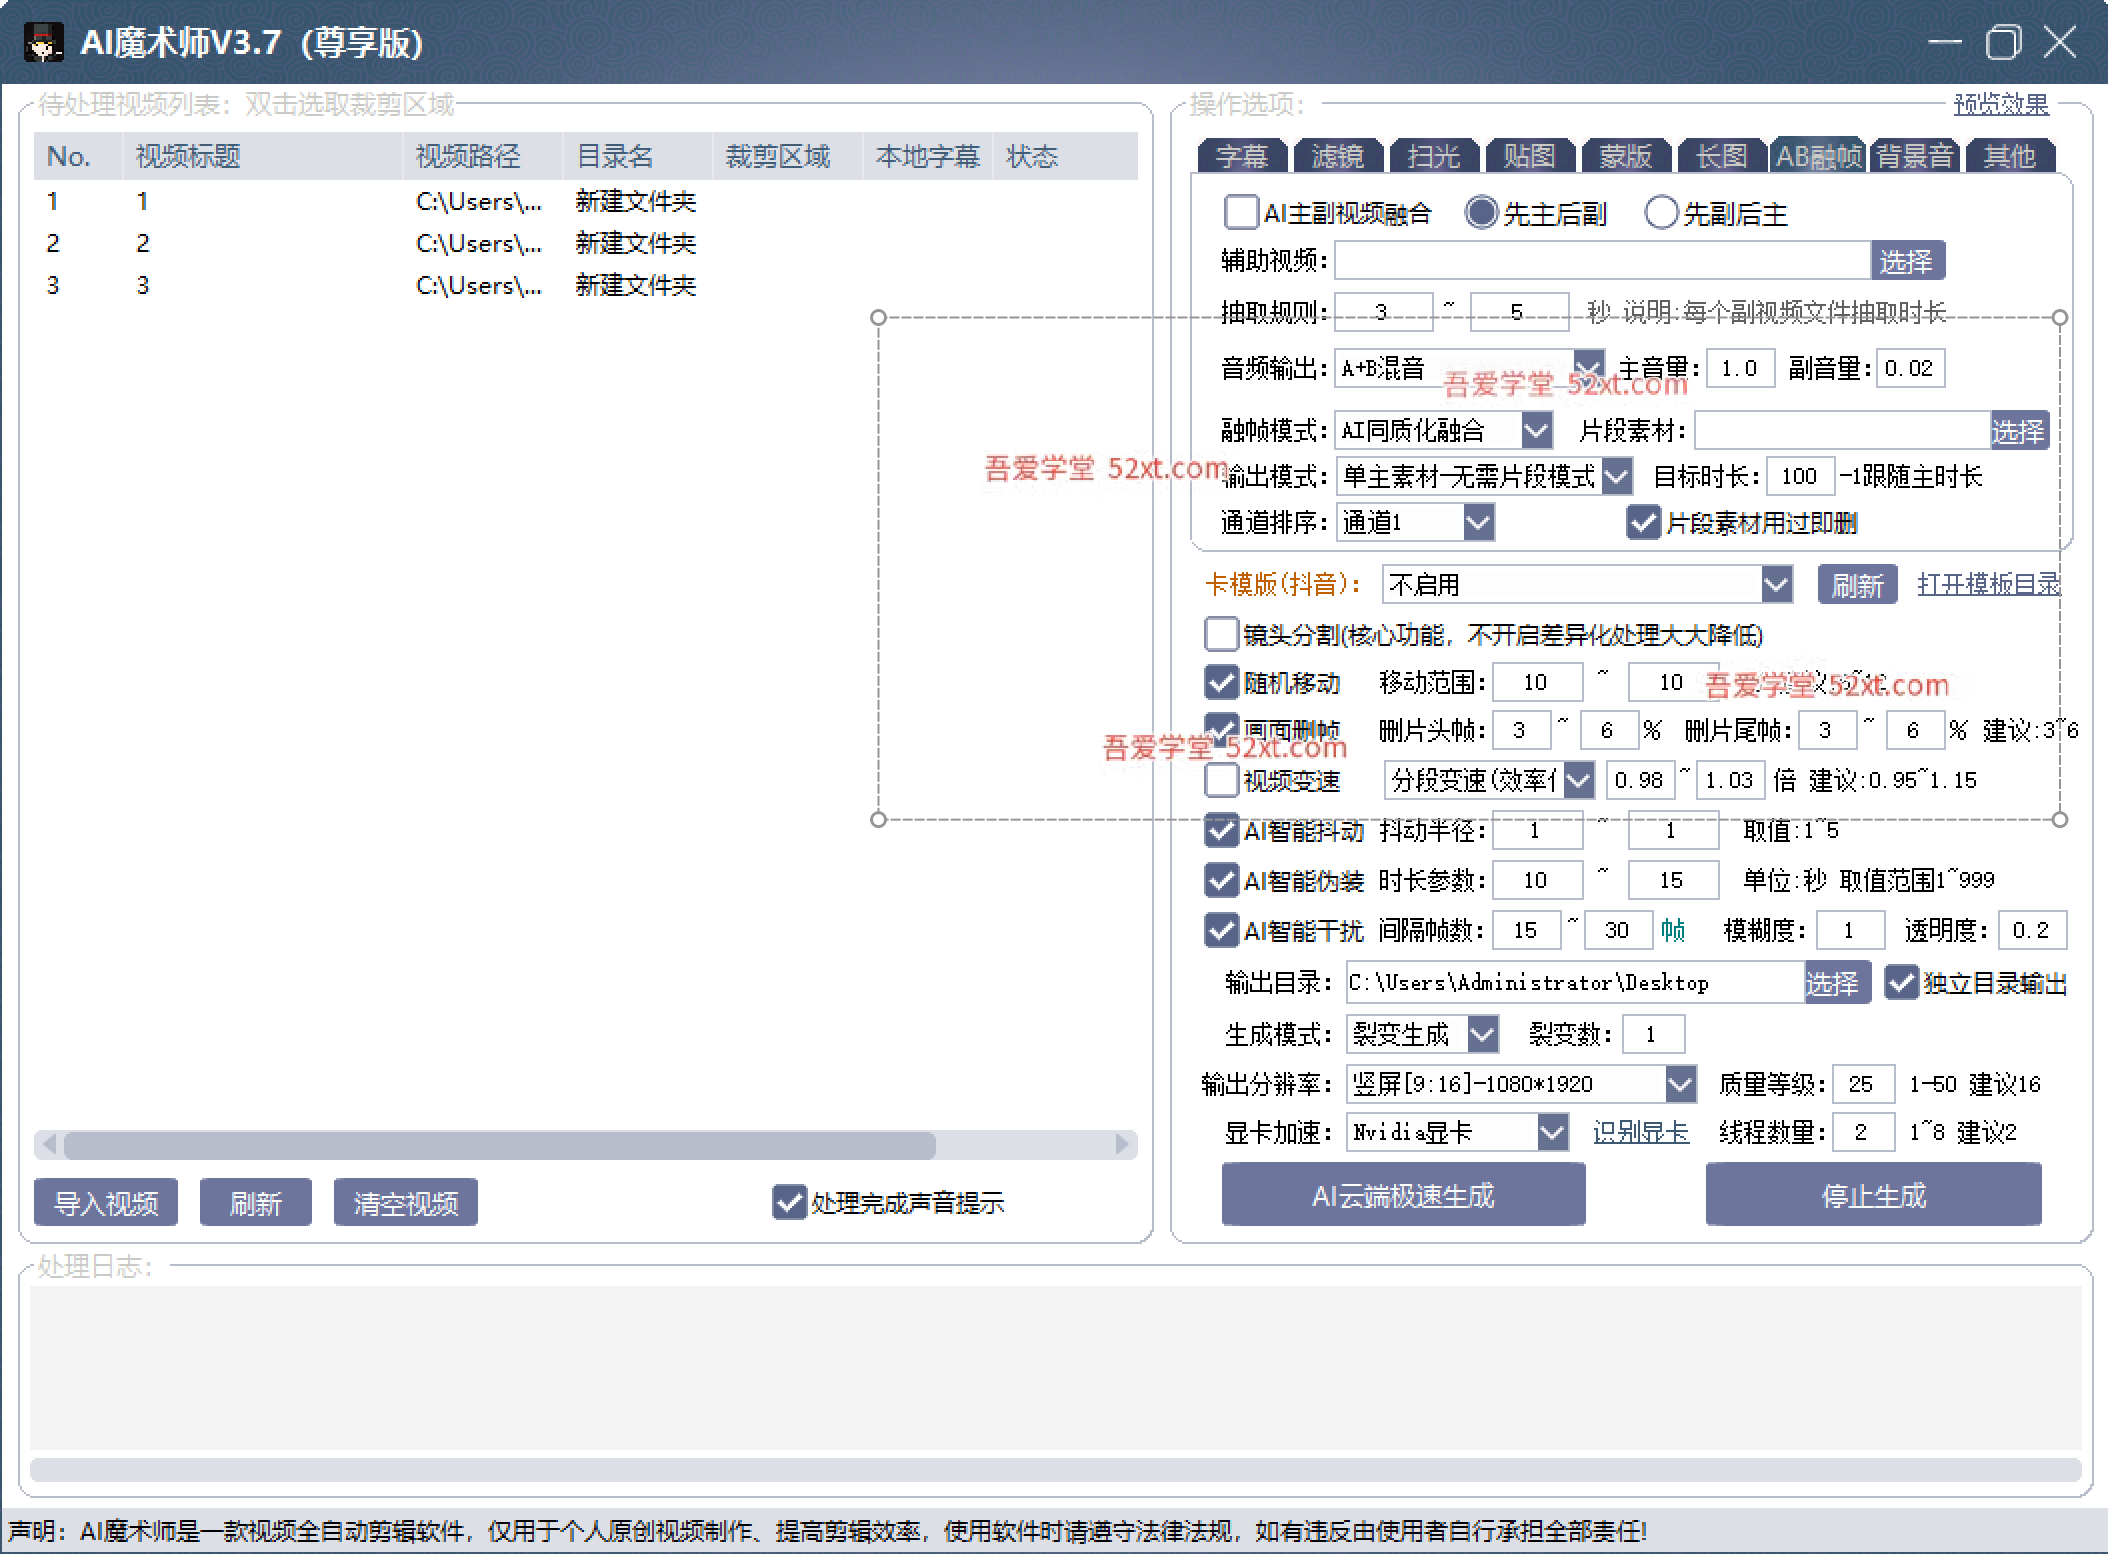Click the scrollbar left arrow in video list

(48, 1143)
